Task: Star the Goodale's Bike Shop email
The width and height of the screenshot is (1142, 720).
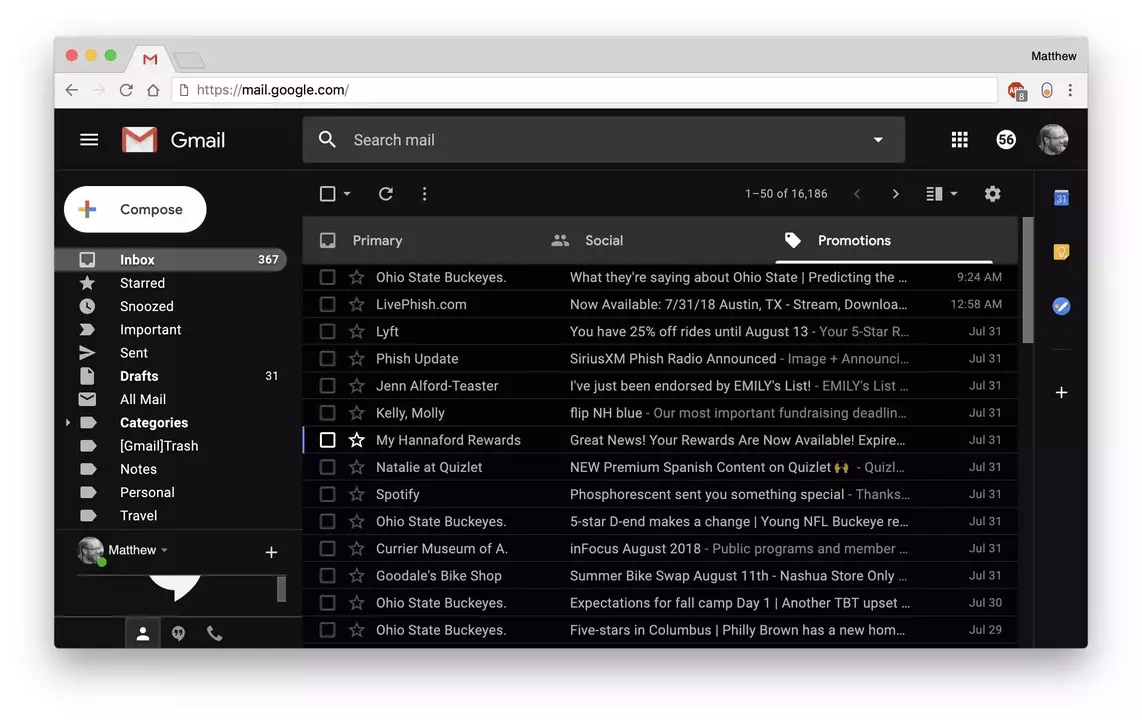Action: (356, 576)
